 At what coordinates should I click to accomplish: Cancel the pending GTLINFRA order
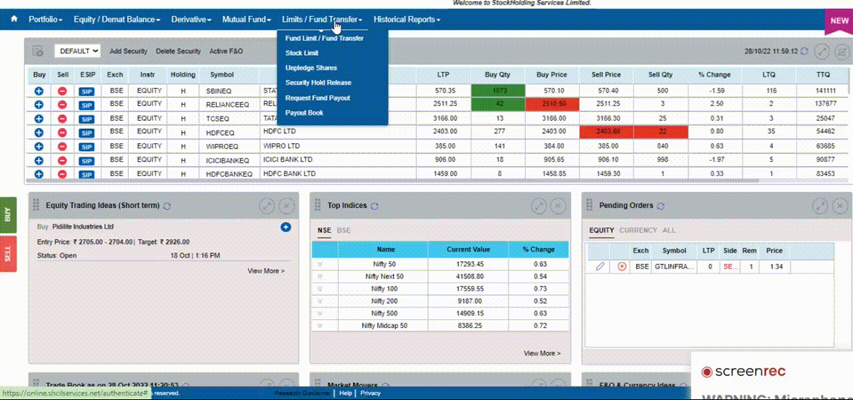coord(621,266)
